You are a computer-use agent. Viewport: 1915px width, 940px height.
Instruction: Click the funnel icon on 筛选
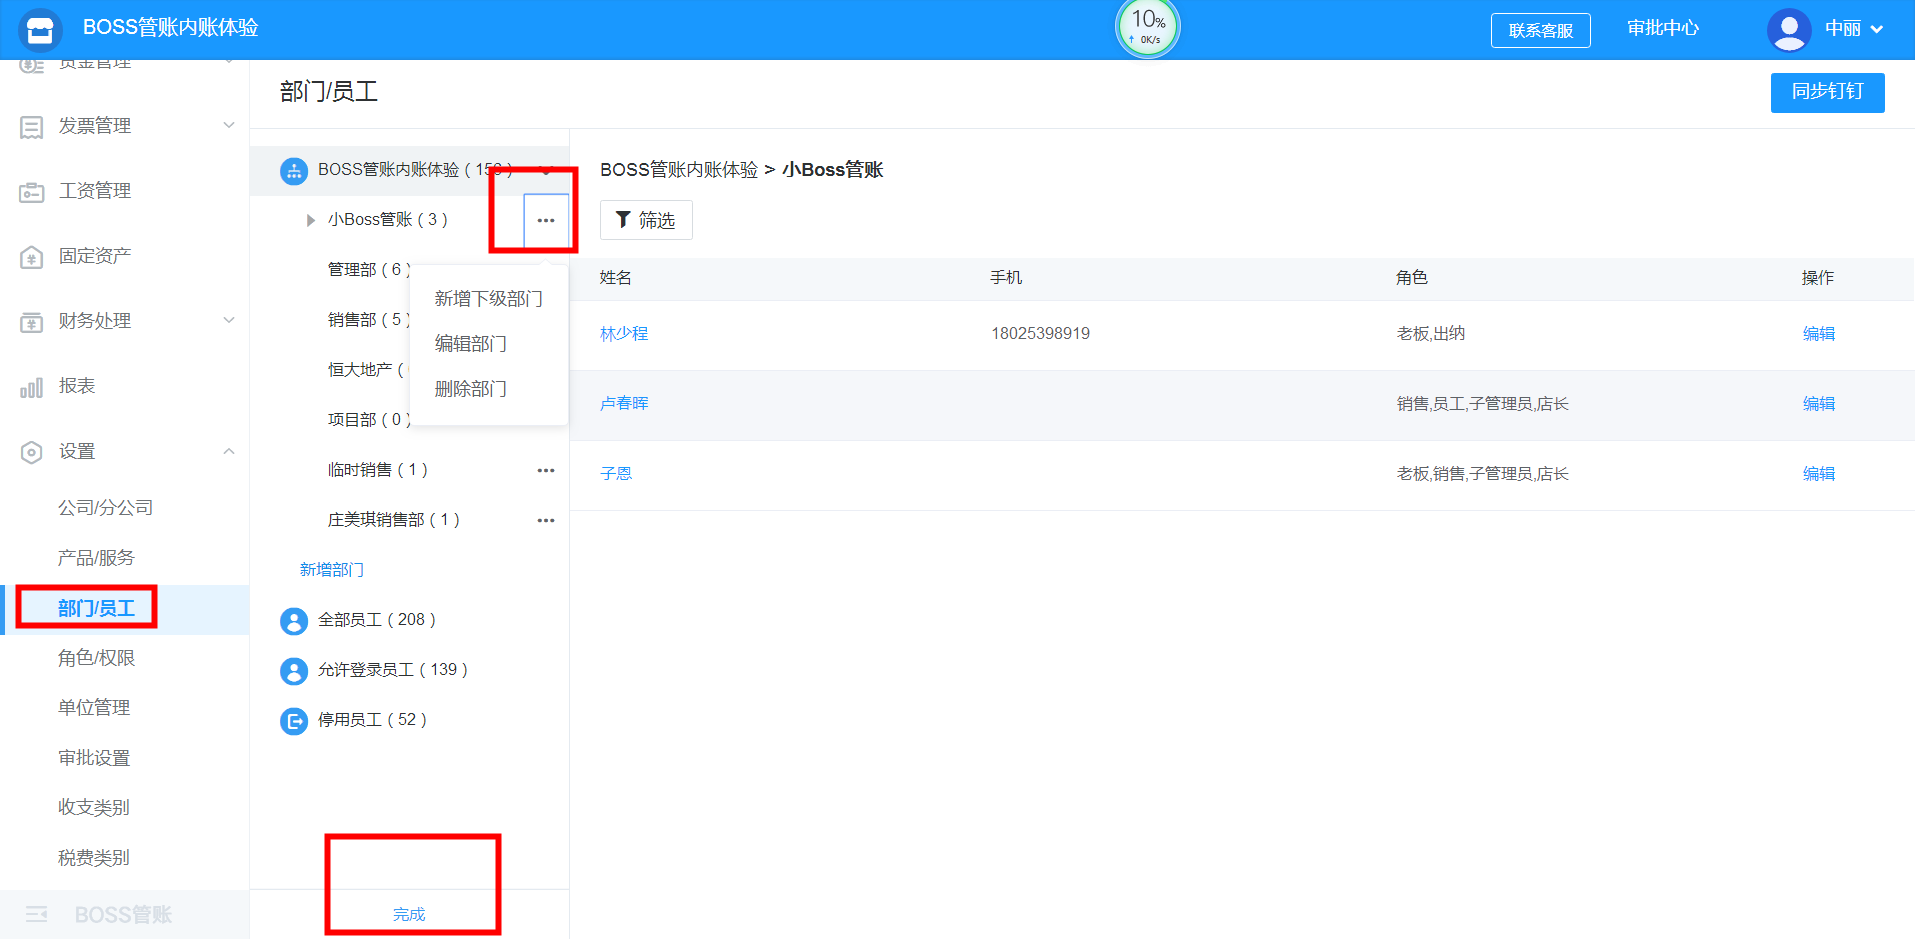(x=623, y=220)
